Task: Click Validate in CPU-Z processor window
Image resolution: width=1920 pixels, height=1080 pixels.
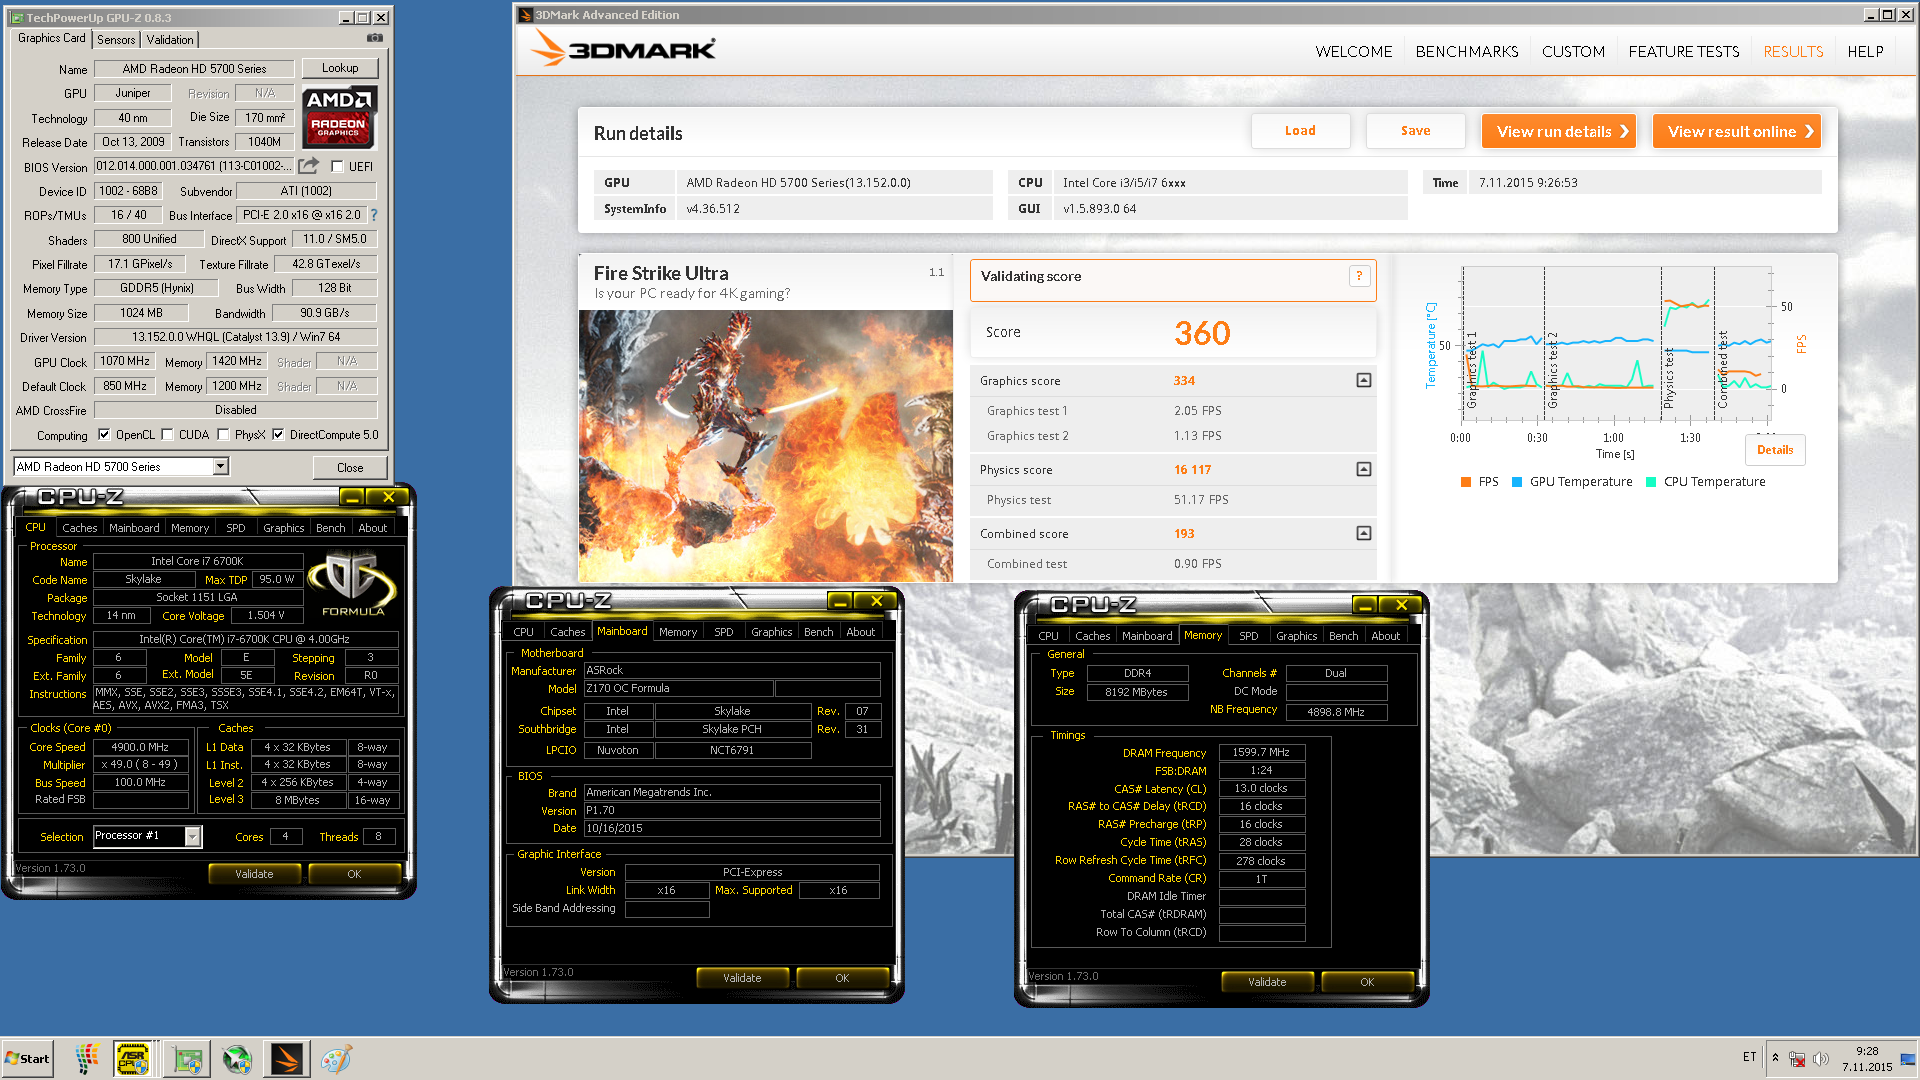Action: click(x=254, y=874)
